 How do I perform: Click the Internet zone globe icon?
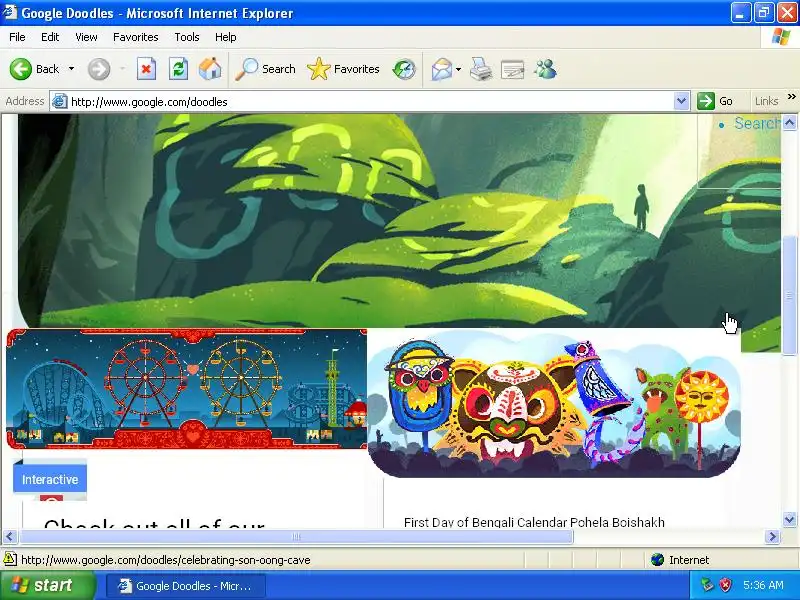657,560
